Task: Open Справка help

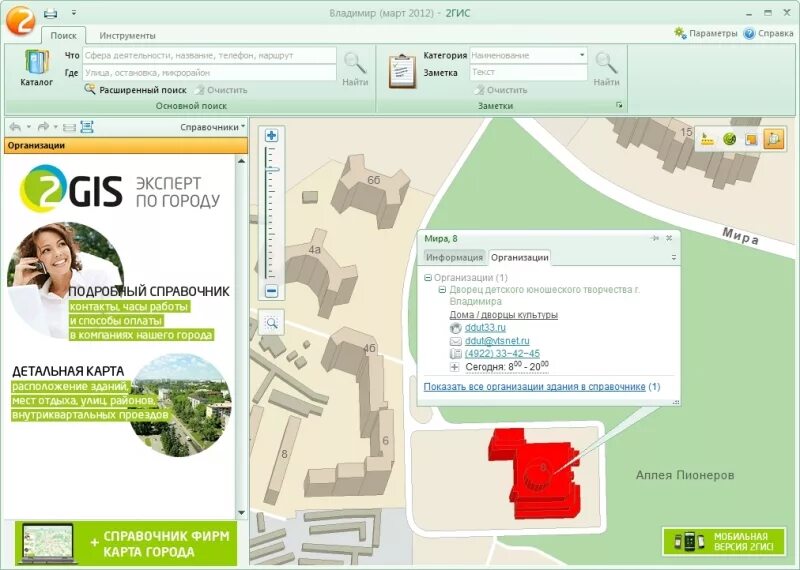Action: pos(768,33)
